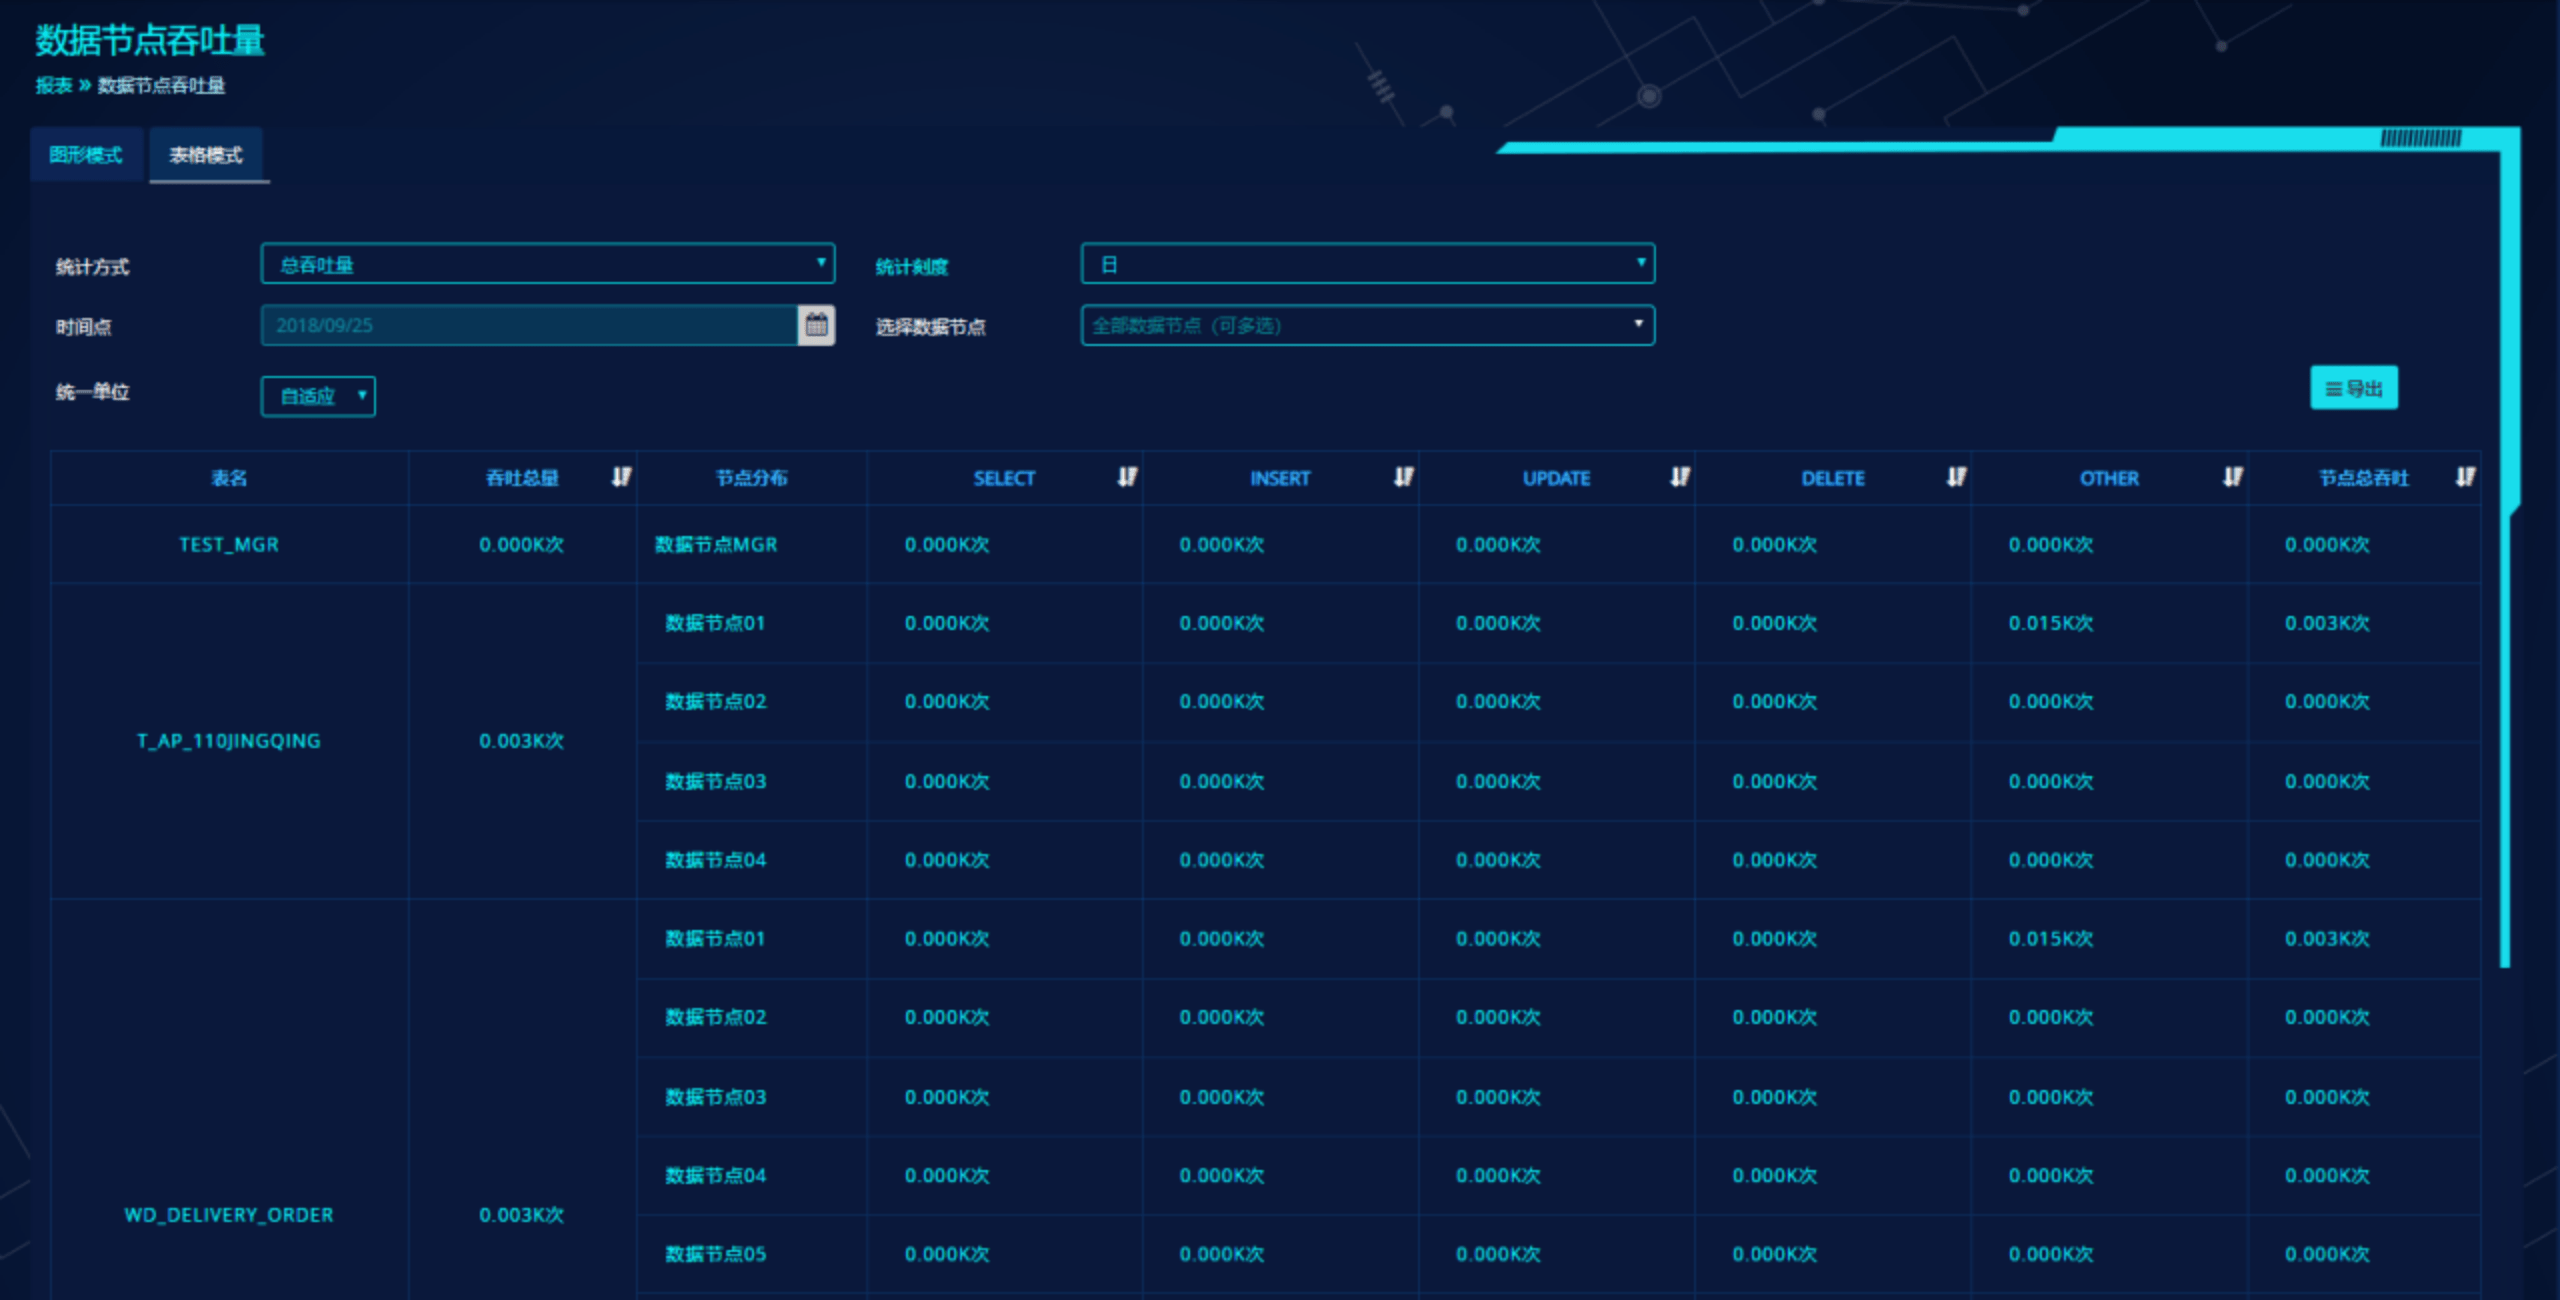Viewport: 2560px width, 1300px height.
Task: Click sort icon in 吞吐总量 column header
Action: pos(621,477)
